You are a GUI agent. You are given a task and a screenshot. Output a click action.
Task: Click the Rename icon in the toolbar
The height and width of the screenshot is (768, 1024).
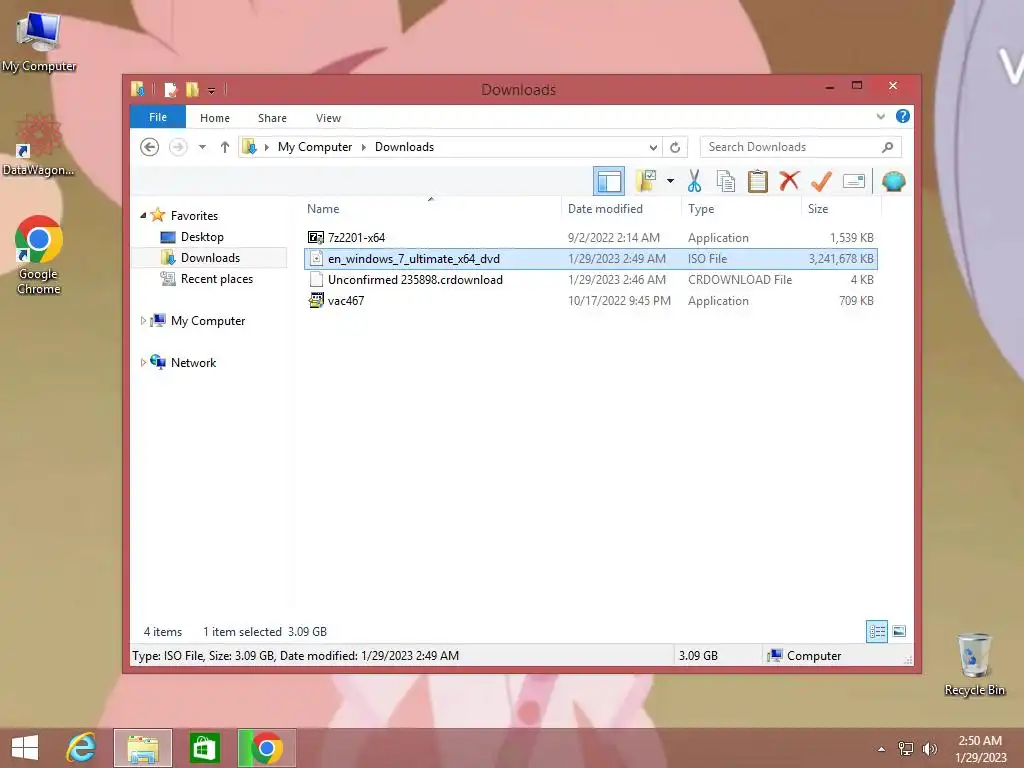tap(854, 181)
